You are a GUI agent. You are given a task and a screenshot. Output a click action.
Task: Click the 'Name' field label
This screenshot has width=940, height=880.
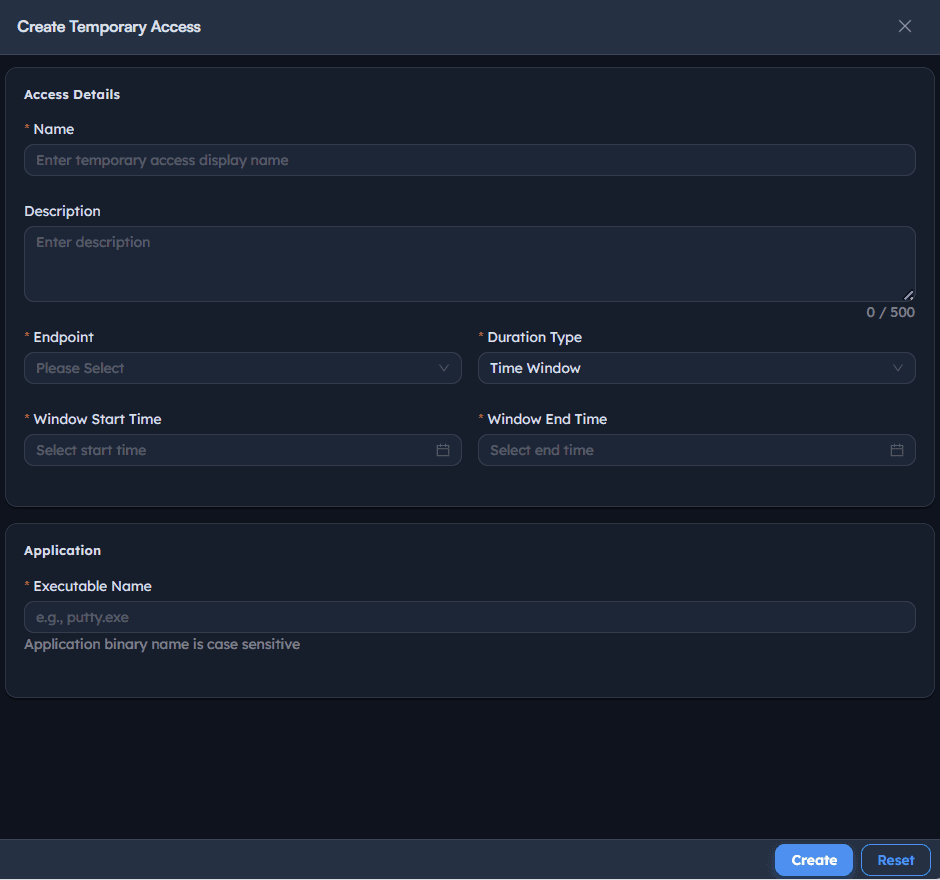tap(54, 129)
